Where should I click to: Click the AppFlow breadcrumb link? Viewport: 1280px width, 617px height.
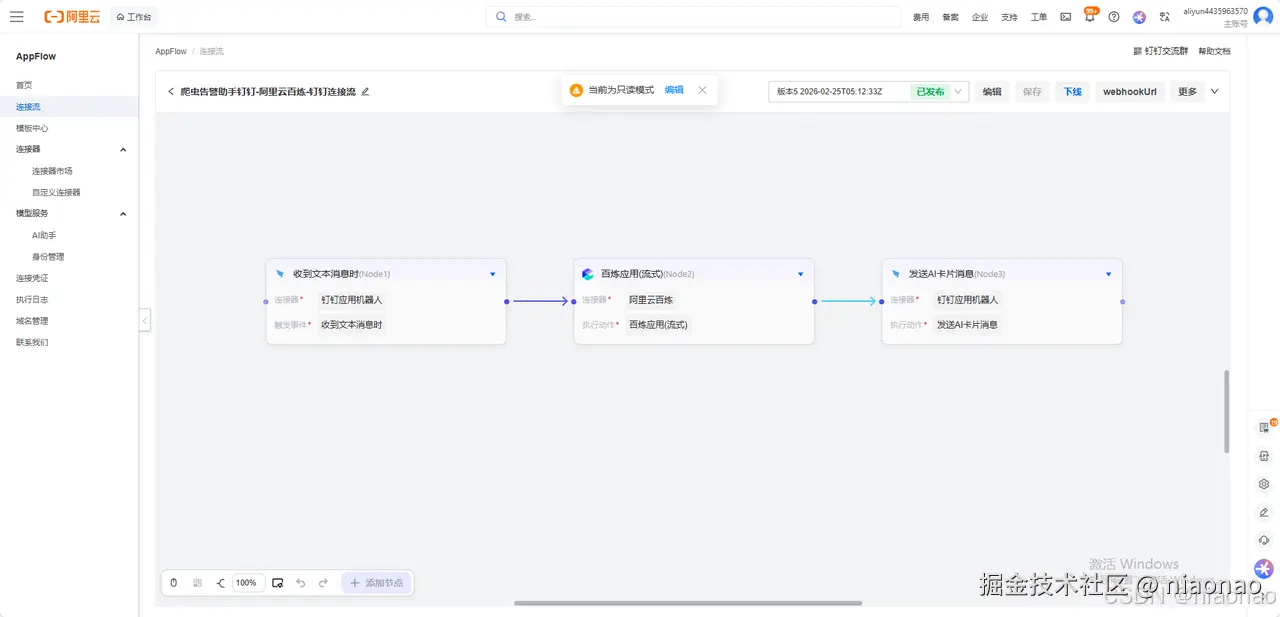[170, 51]
